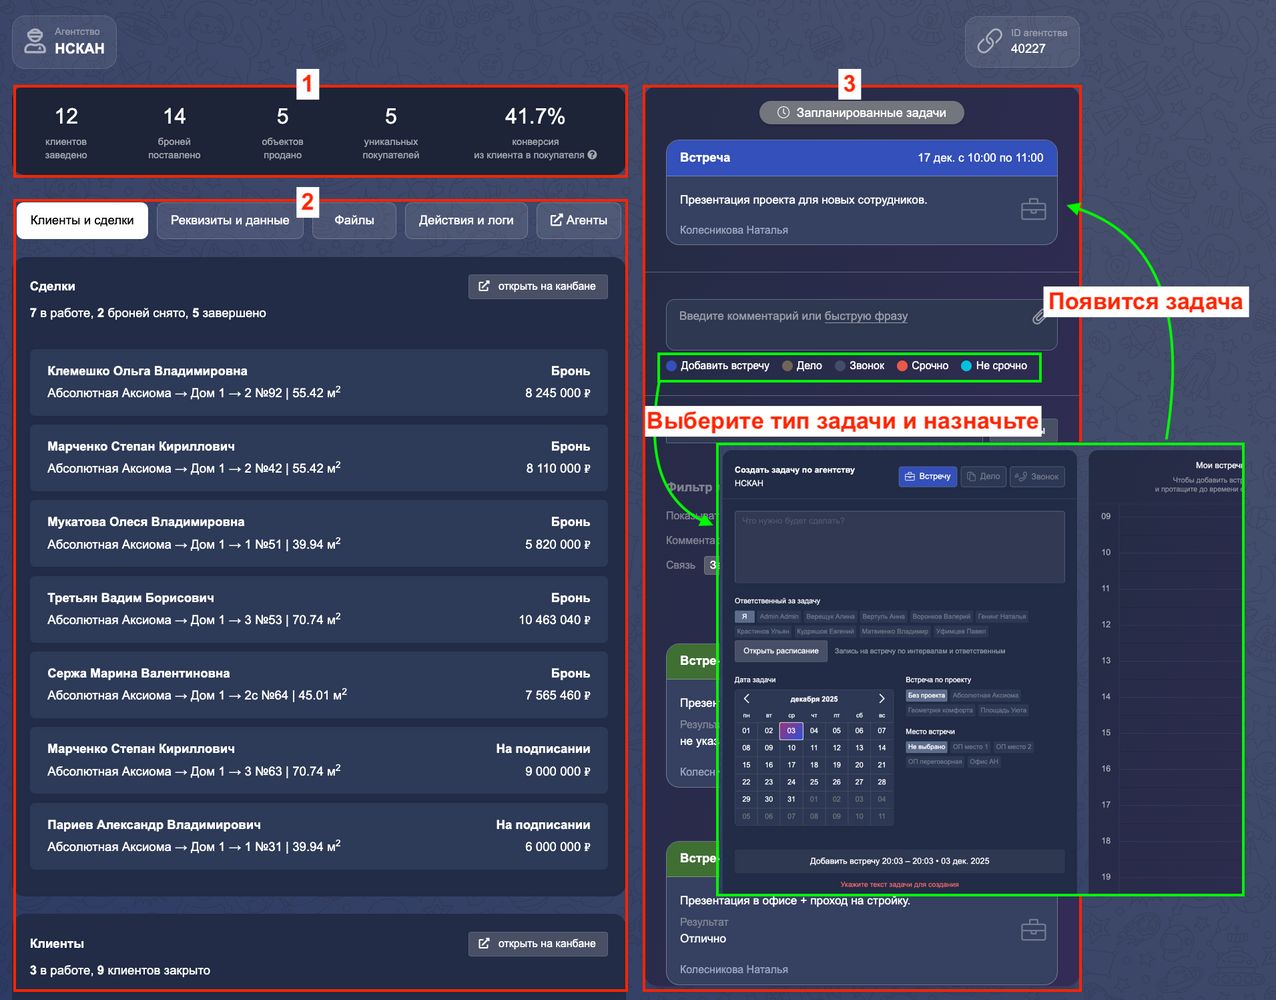Click the Запланированные задачи pill
The width and height of the screenshot is (1276, 1000).
coord(861,113)
